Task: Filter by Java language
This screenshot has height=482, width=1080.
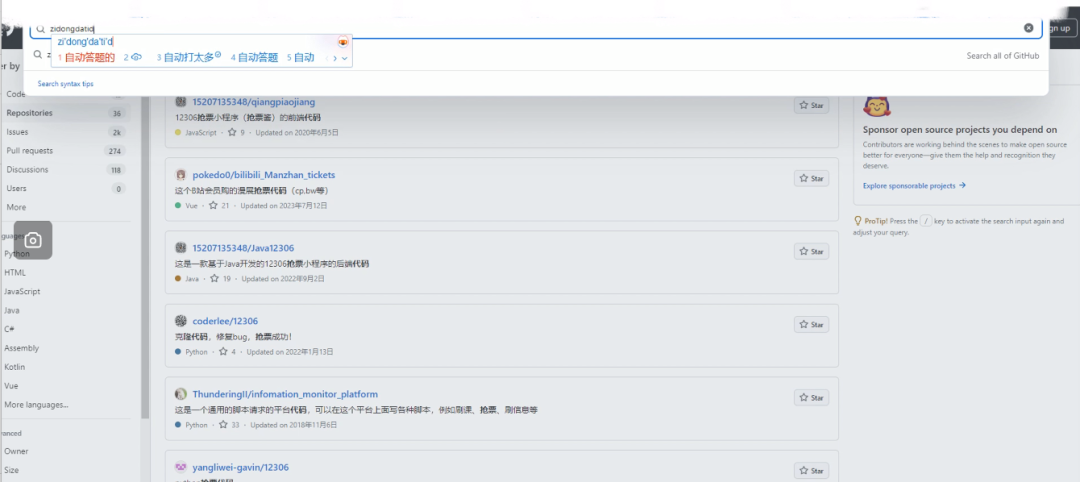Action: click(x=12, y=311)
